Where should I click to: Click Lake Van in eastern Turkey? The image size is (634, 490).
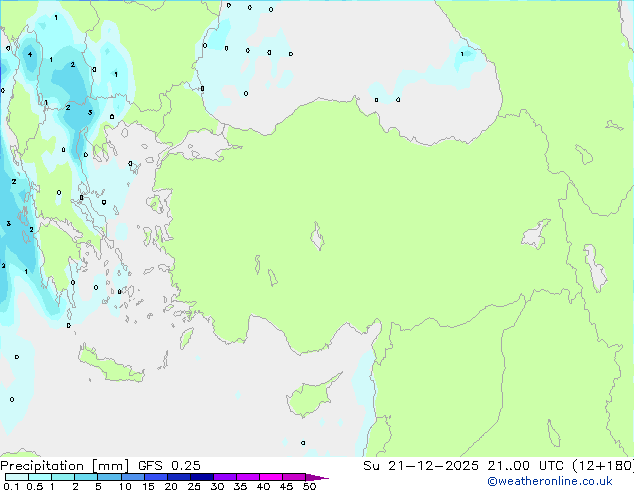[x=536, y=235]
